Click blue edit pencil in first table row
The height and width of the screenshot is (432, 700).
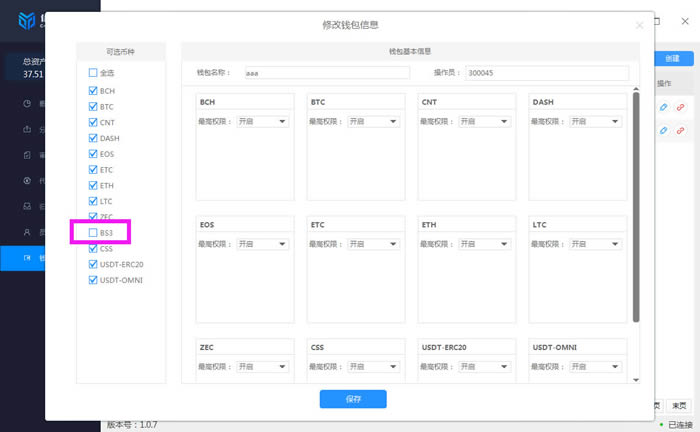pyautogui.click(x=663, y=107)
